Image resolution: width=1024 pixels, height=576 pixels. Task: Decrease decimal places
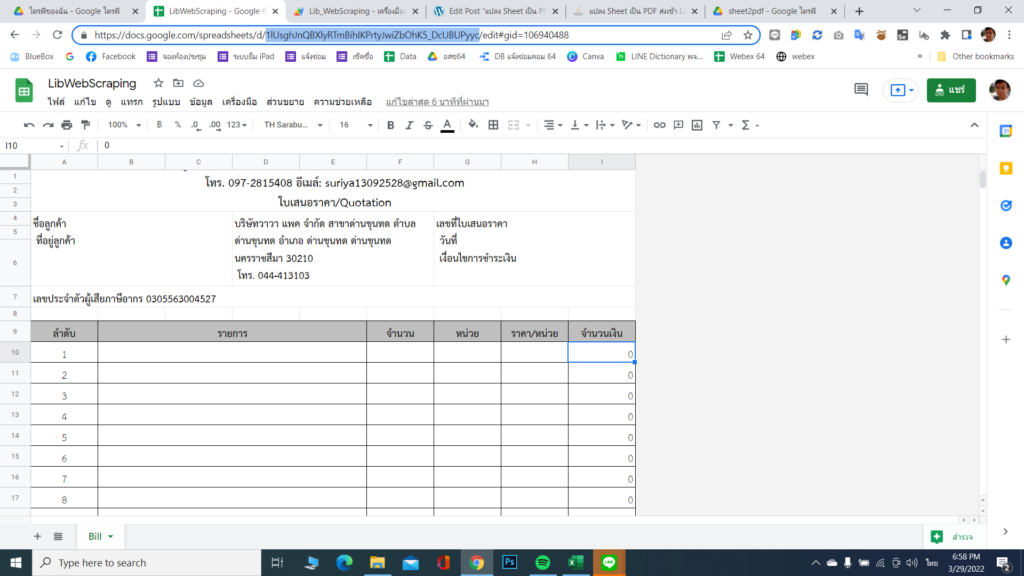196,125
